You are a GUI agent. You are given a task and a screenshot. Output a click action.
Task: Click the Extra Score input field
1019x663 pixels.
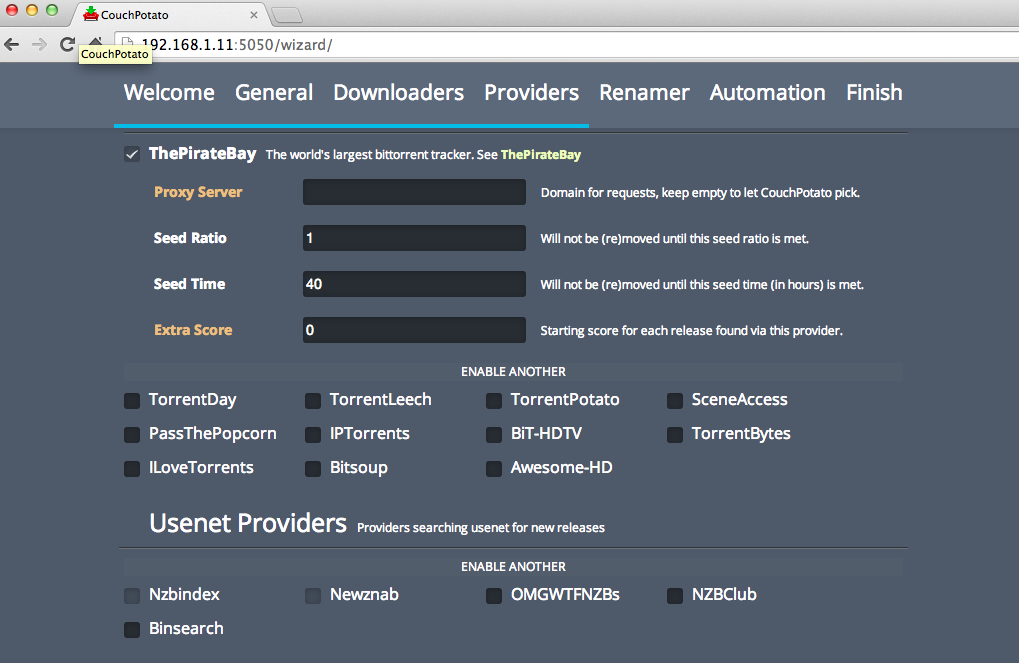(414, 330)
